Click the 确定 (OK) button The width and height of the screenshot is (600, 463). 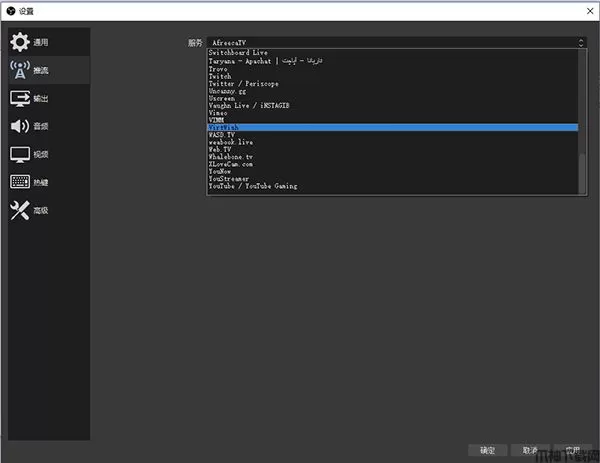(487, 450)
